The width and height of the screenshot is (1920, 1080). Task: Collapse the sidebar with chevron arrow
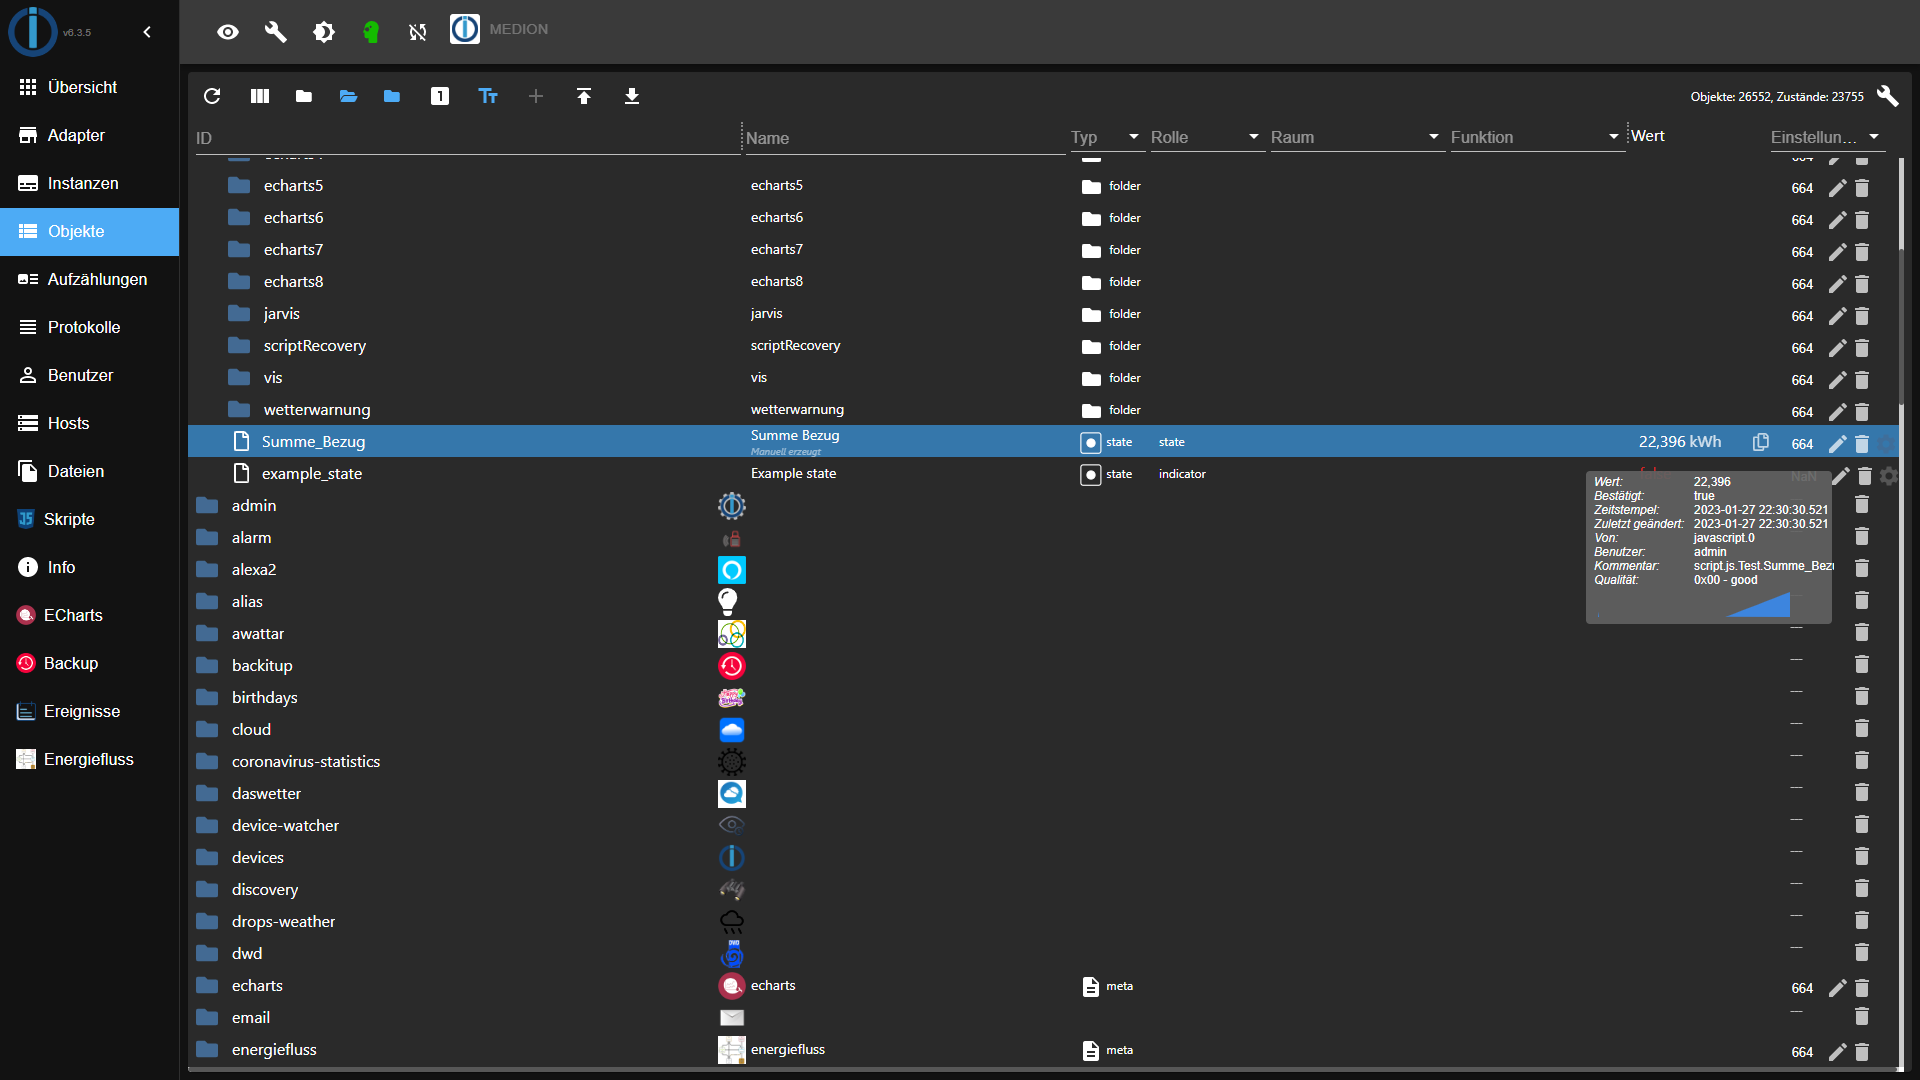click(147, 32)
